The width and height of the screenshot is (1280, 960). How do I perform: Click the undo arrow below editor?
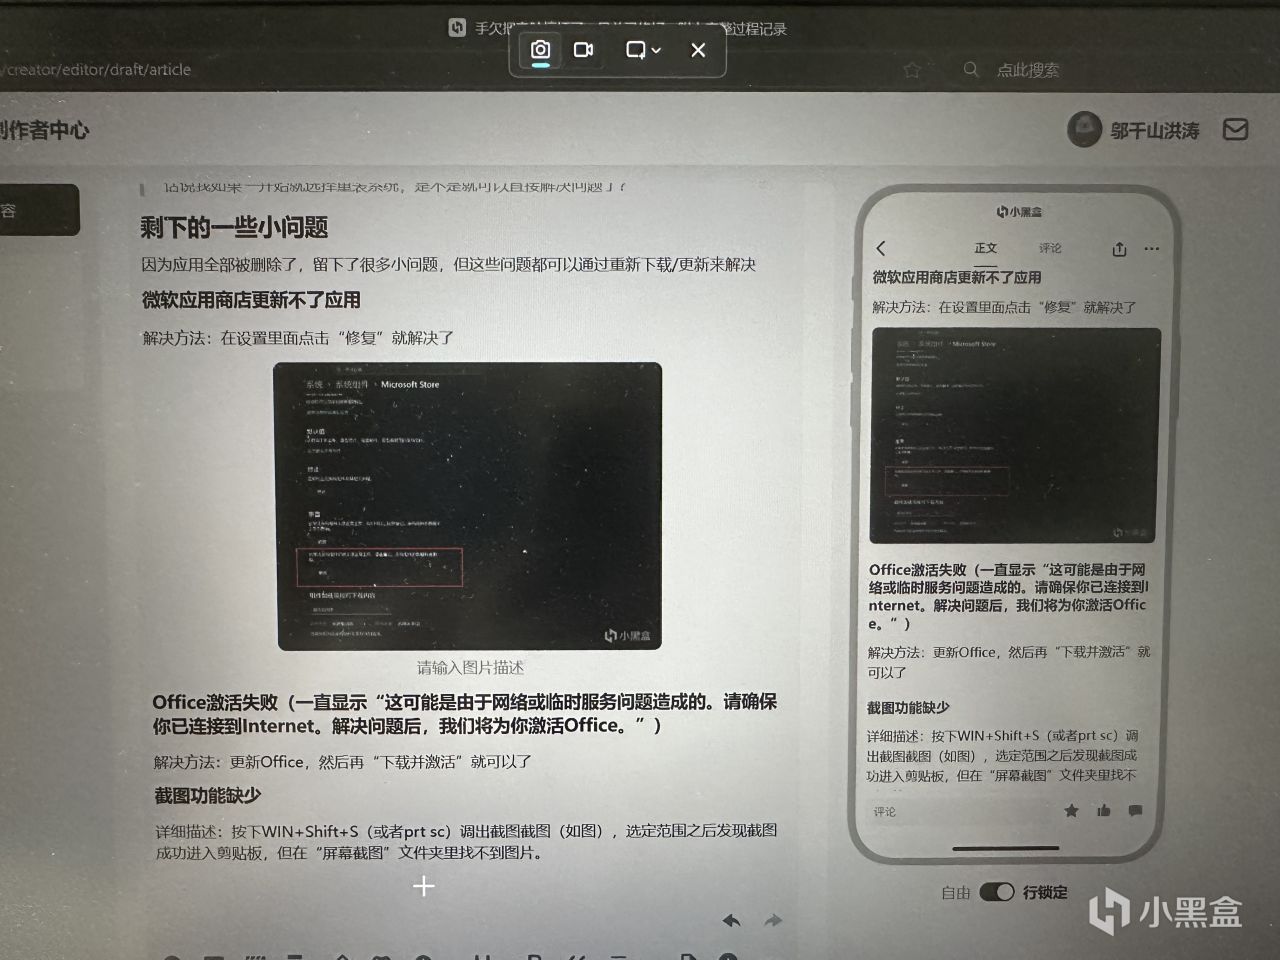pyautogui.click(x=731, y=920)
